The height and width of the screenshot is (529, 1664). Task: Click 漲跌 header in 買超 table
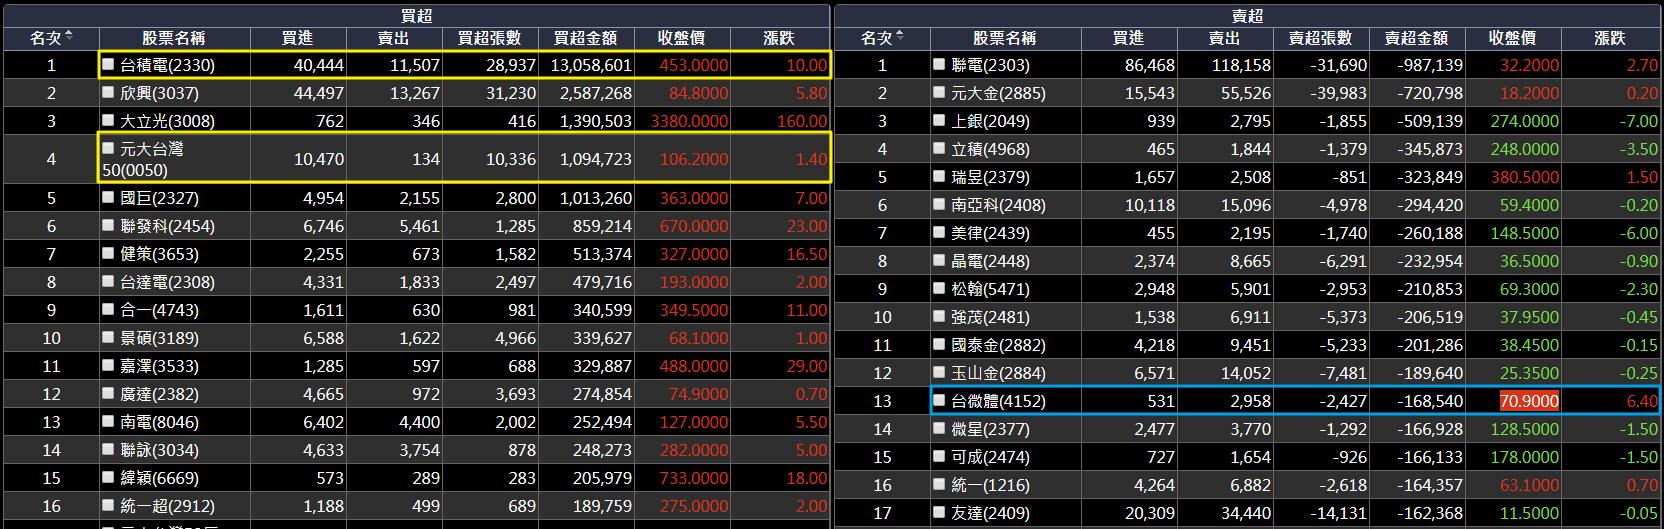(779, 38)
